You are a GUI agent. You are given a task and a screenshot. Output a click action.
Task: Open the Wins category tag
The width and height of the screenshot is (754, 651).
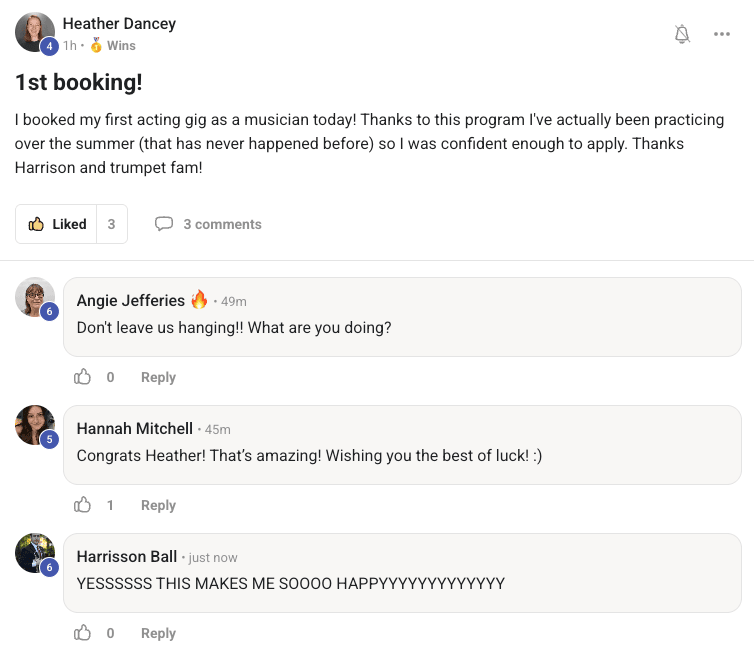121,45
